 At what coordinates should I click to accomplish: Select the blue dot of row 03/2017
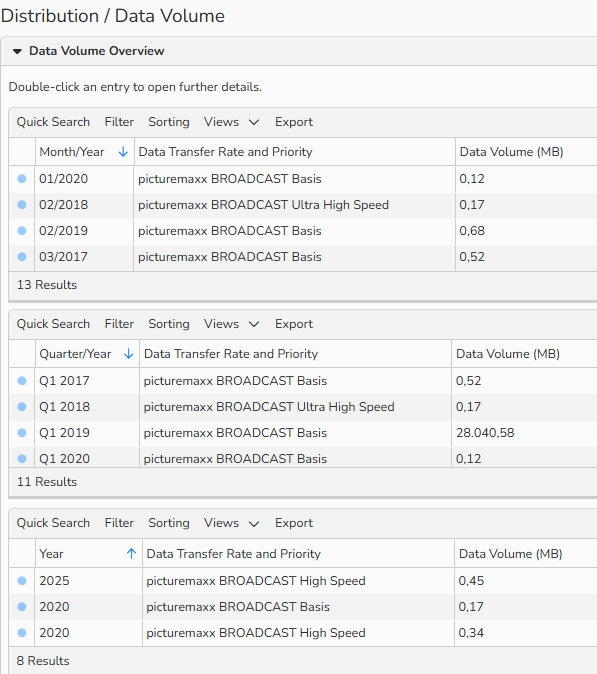[22, 257]
